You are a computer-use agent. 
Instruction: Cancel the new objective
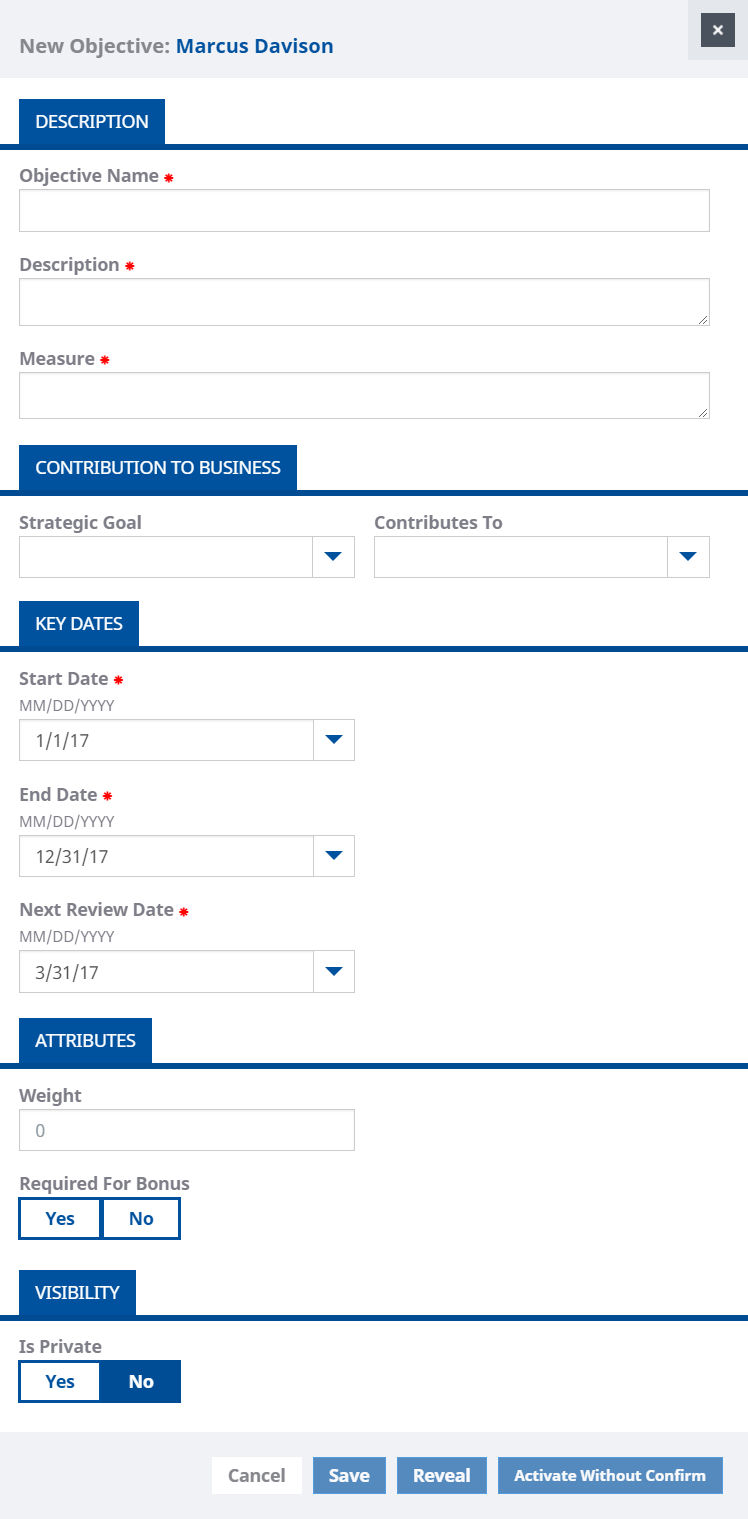(x=256, y=1475)
